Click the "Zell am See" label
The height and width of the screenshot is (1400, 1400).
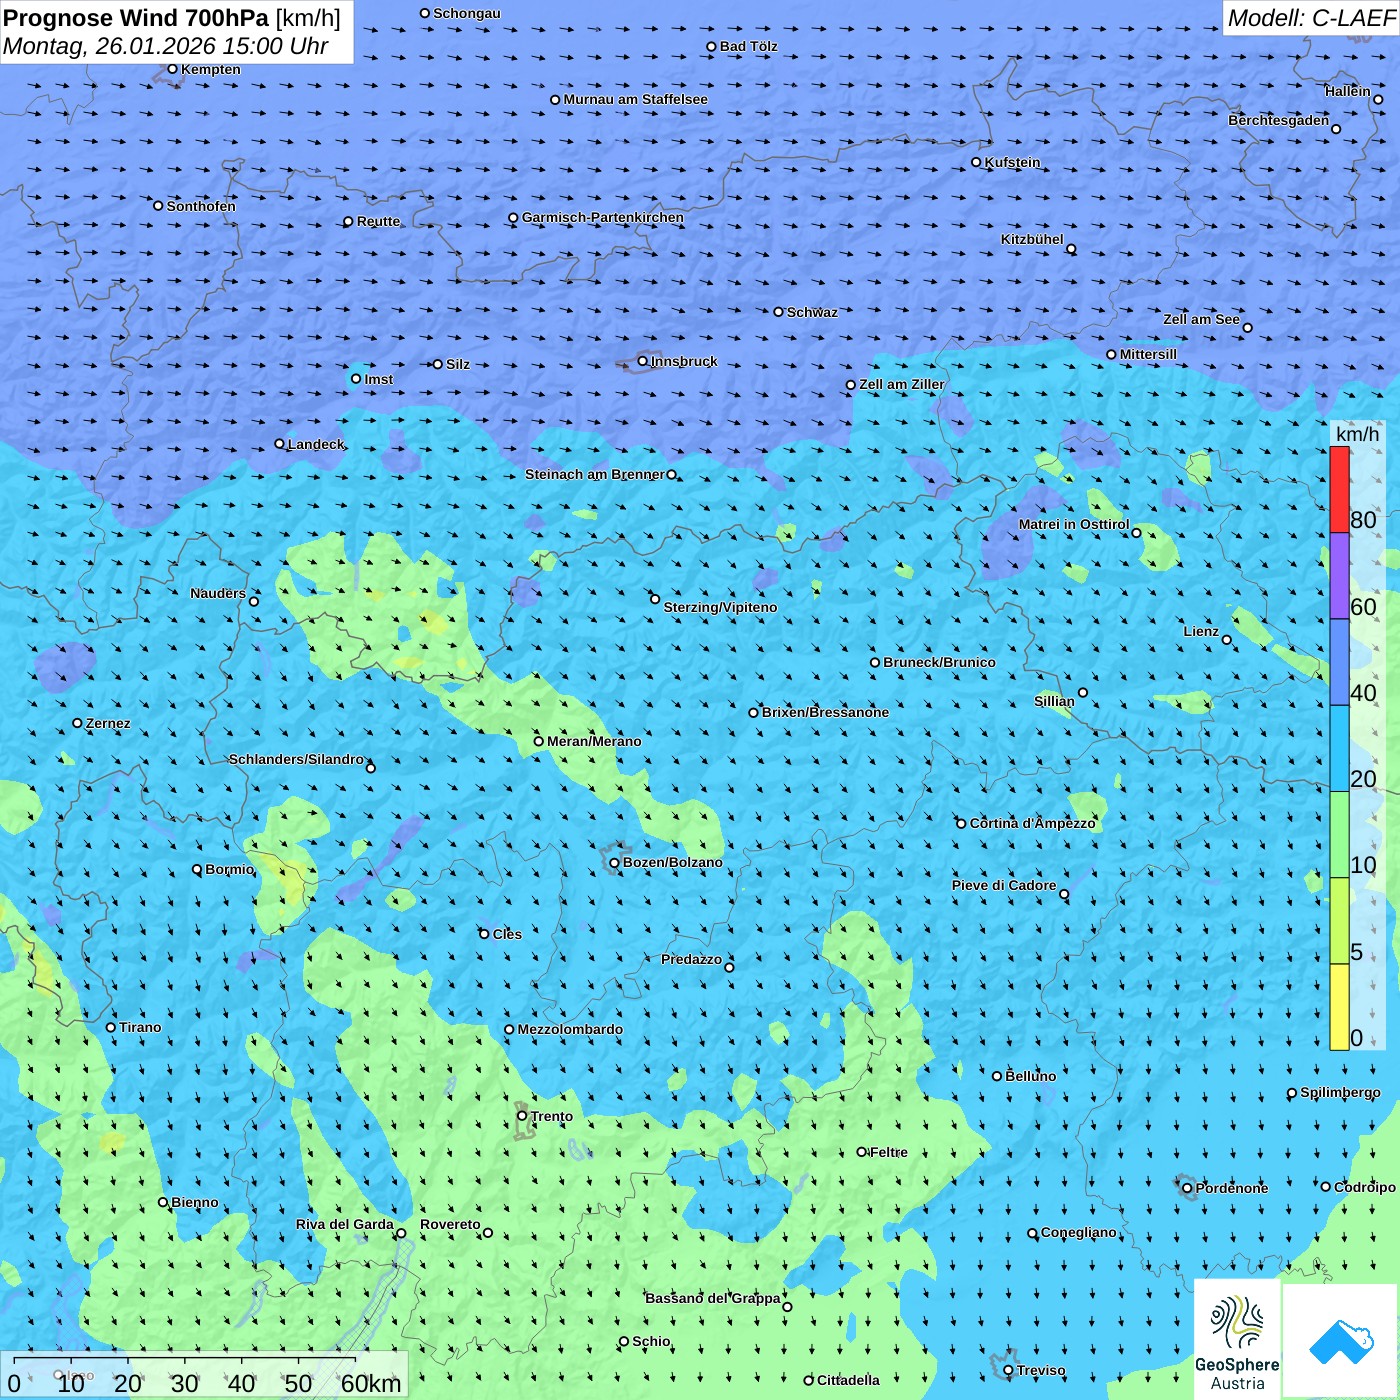[1201, 319]
